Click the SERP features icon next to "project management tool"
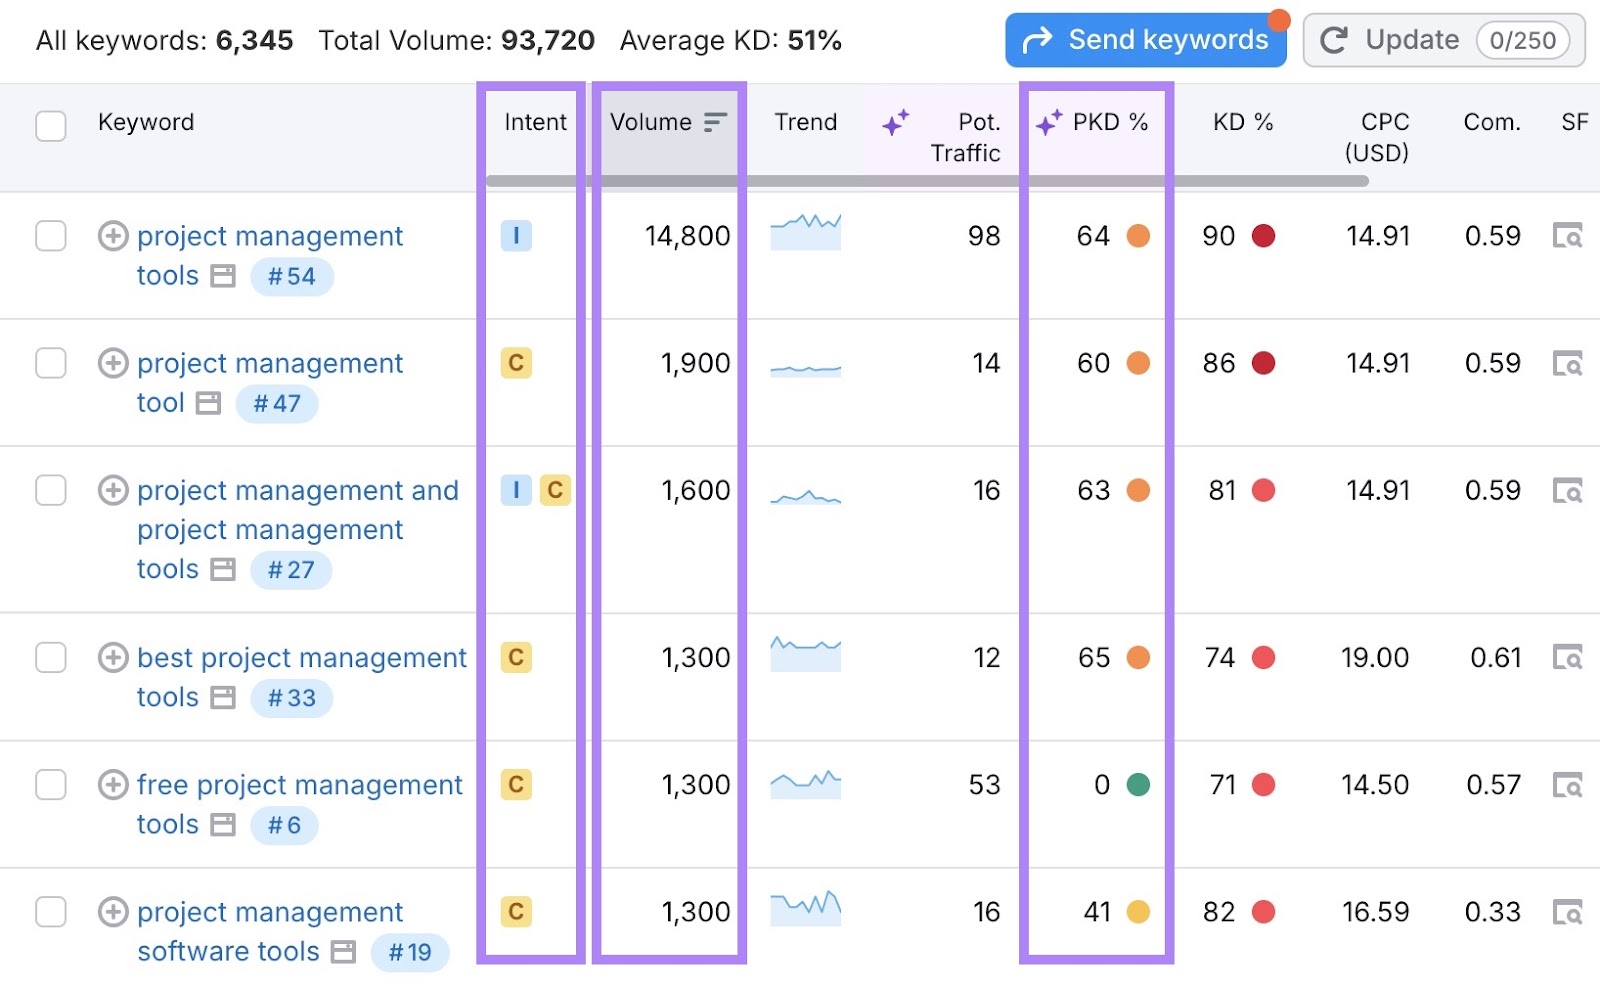 (x=206, y=403)
